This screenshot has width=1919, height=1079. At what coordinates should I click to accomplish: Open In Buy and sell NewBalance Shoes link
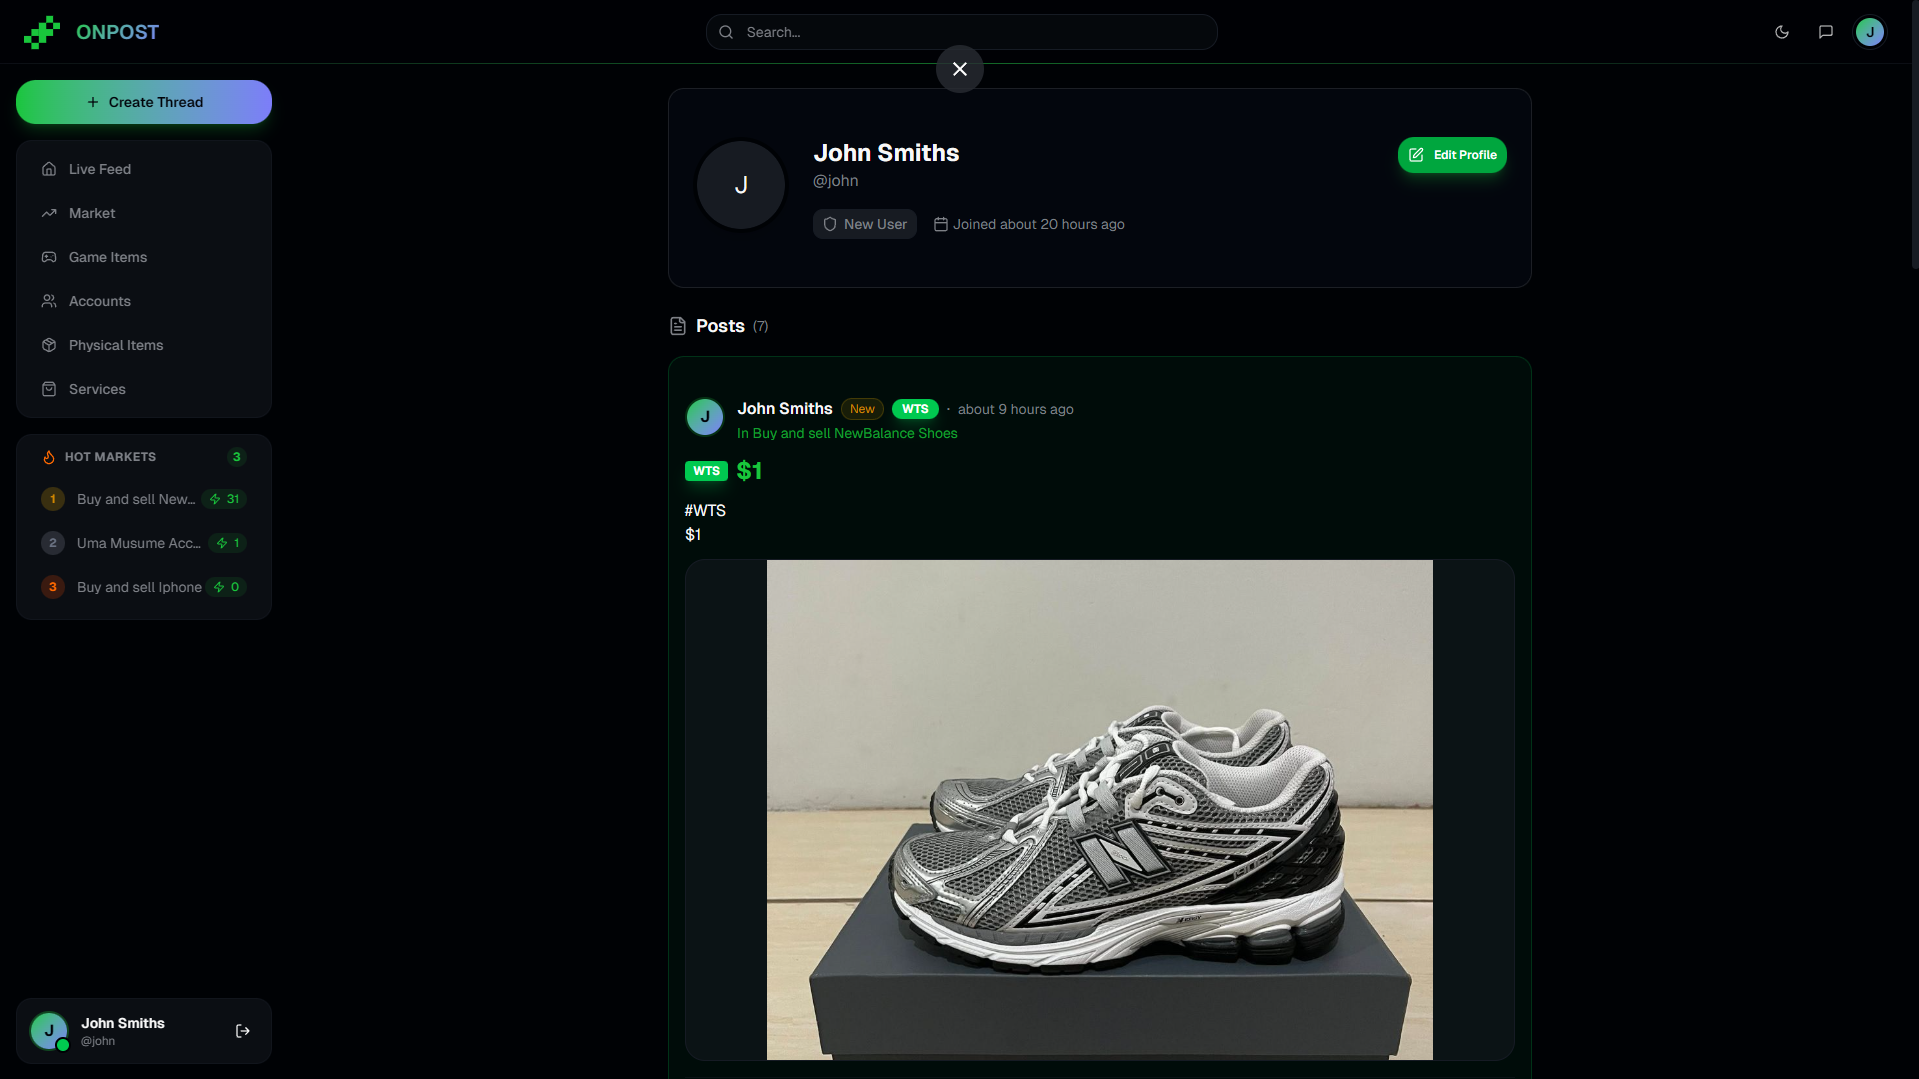pos(847,433)
